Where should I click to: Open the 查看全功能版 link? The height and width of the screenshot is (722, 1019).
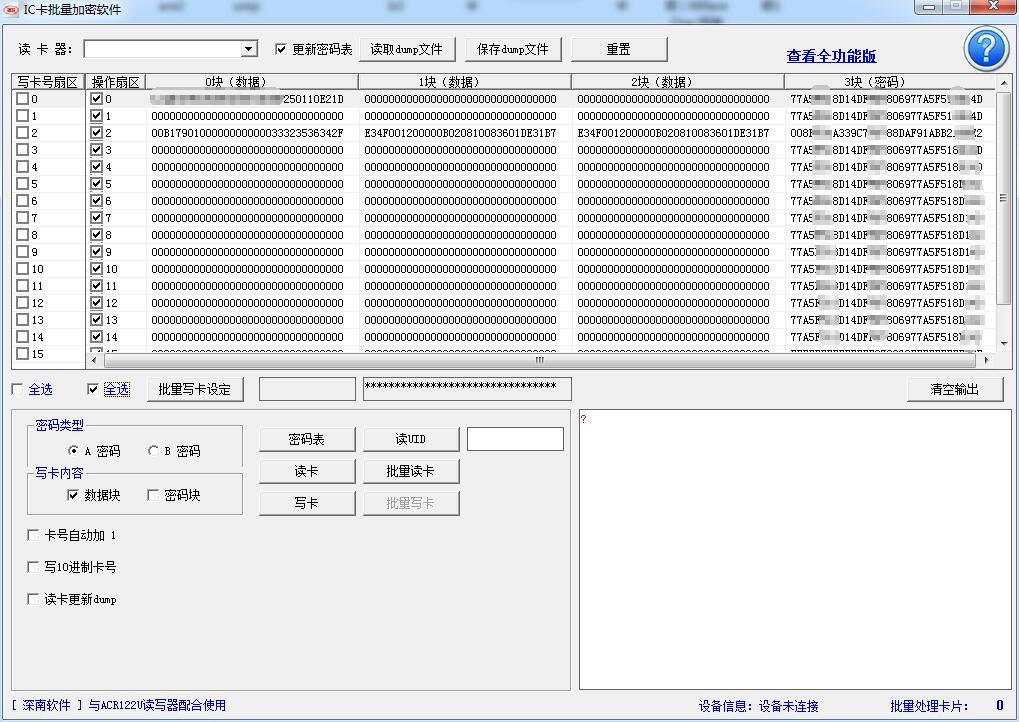[831, 56]
